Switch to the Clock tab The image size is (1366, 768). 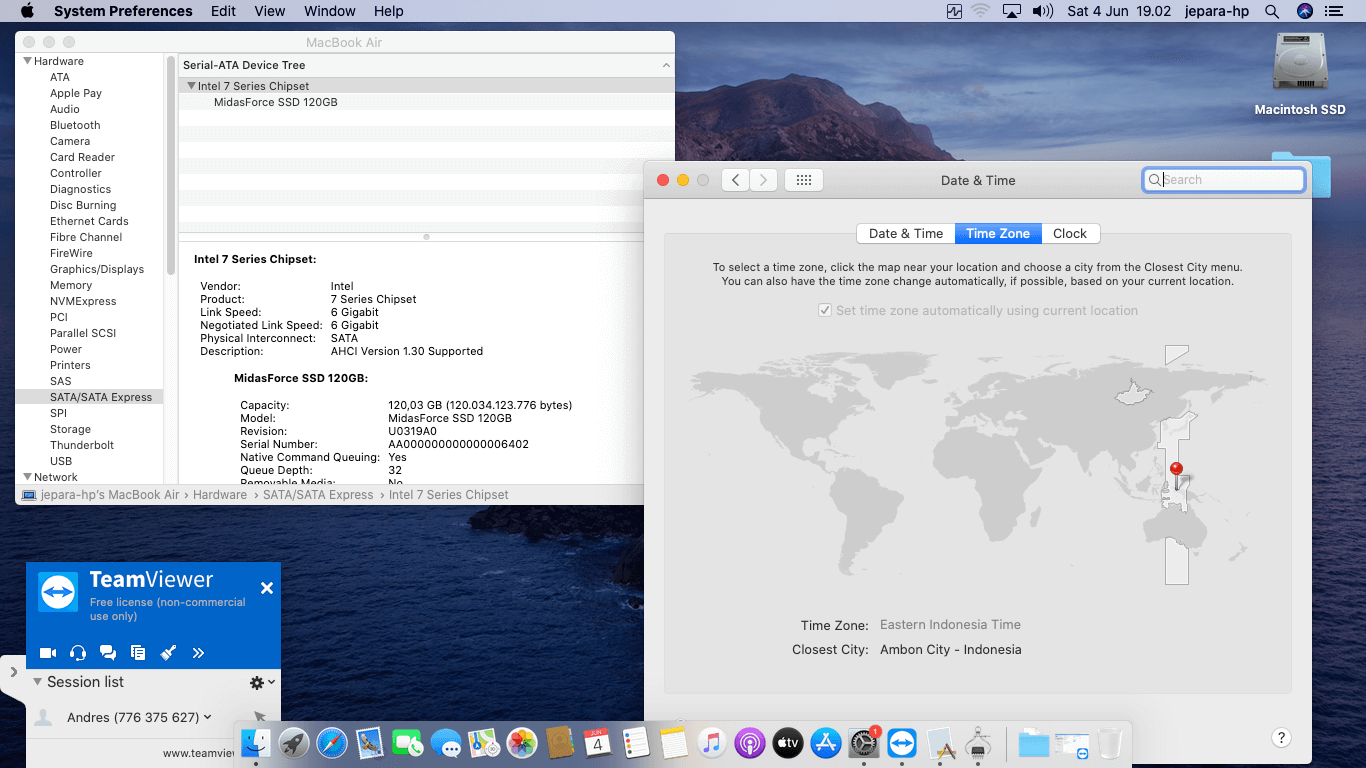tap(1069, 233)
